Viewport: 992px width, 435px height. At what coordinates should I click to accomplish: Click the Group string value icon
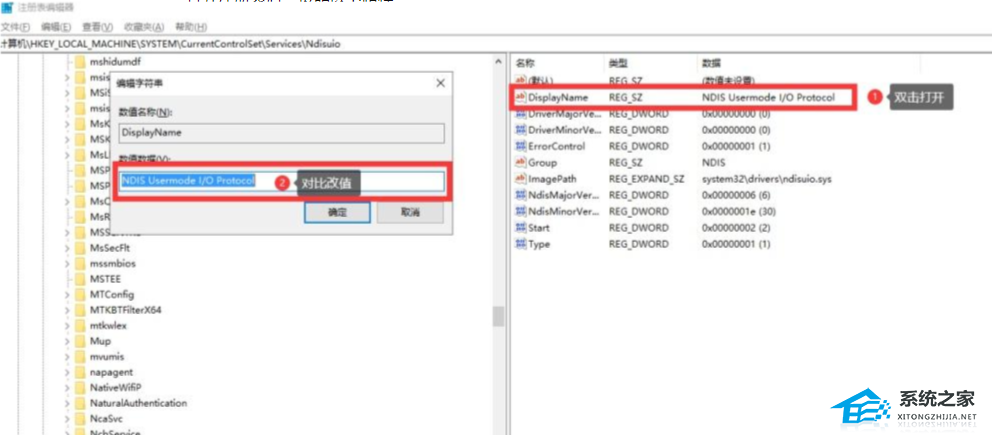tap(521, 162)
